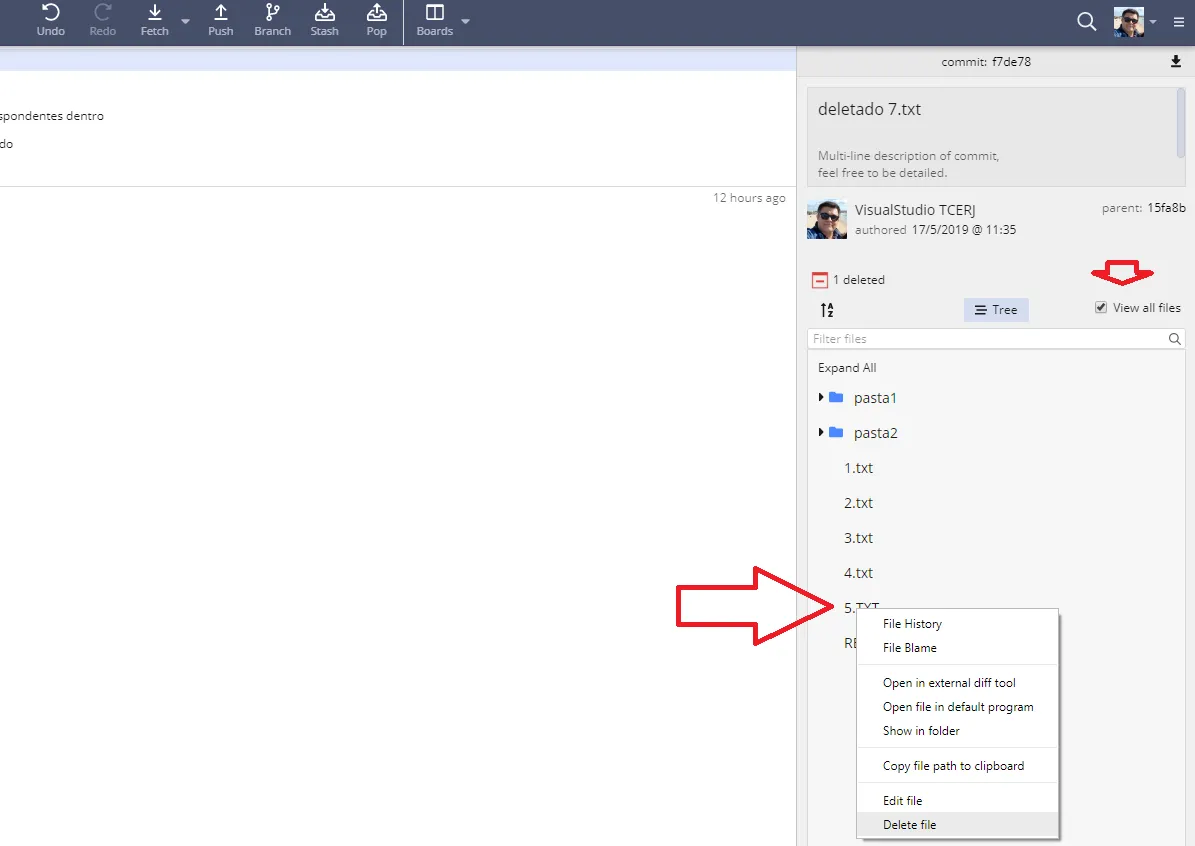
Task: Open search with magnifier icon
Action: click(1087, 21)
